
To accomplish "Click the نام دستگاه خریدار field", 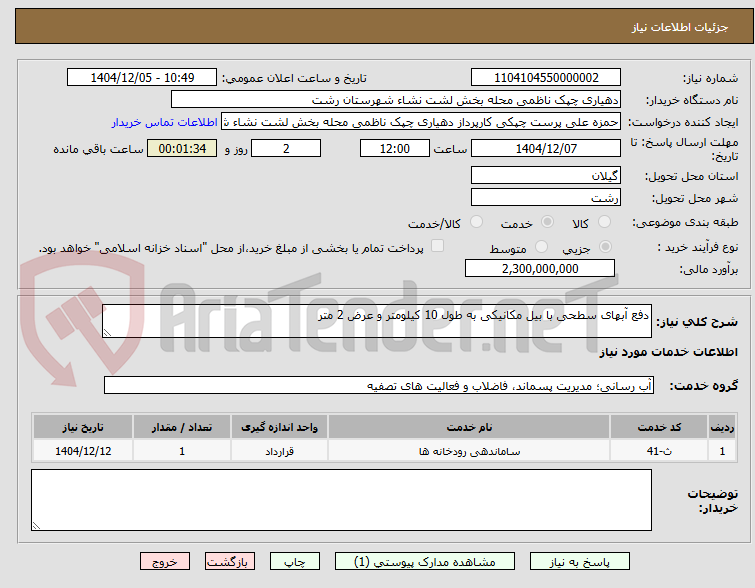I will (396, 100).
